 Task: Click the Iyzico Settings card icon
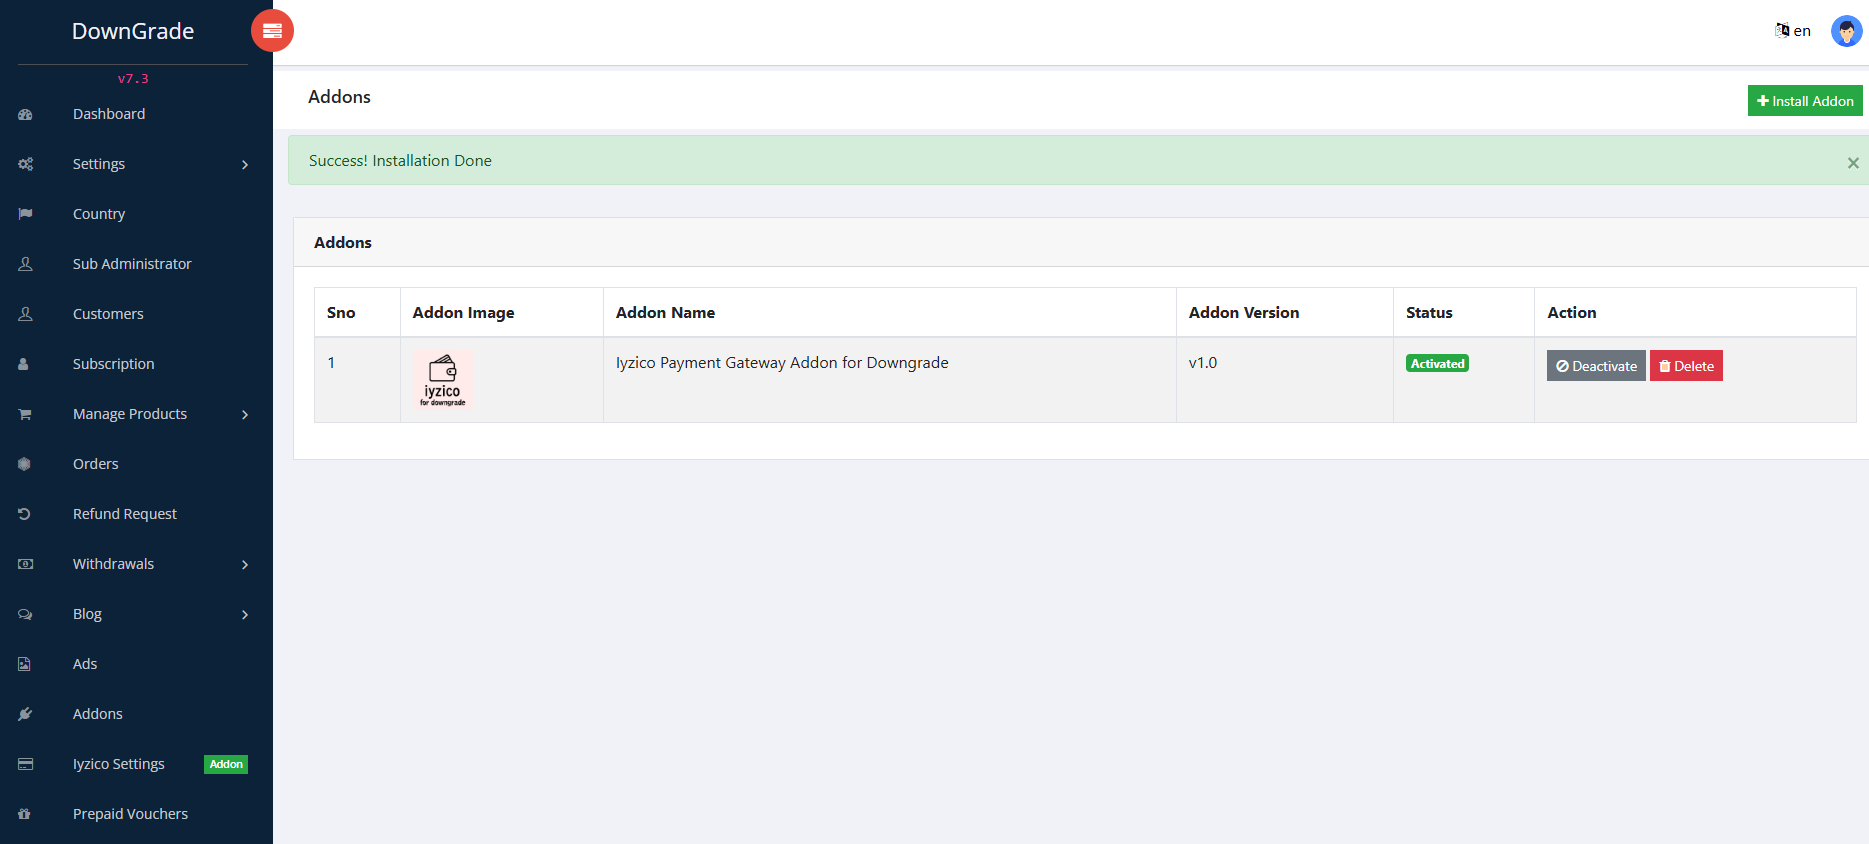(x=26, y=764)
